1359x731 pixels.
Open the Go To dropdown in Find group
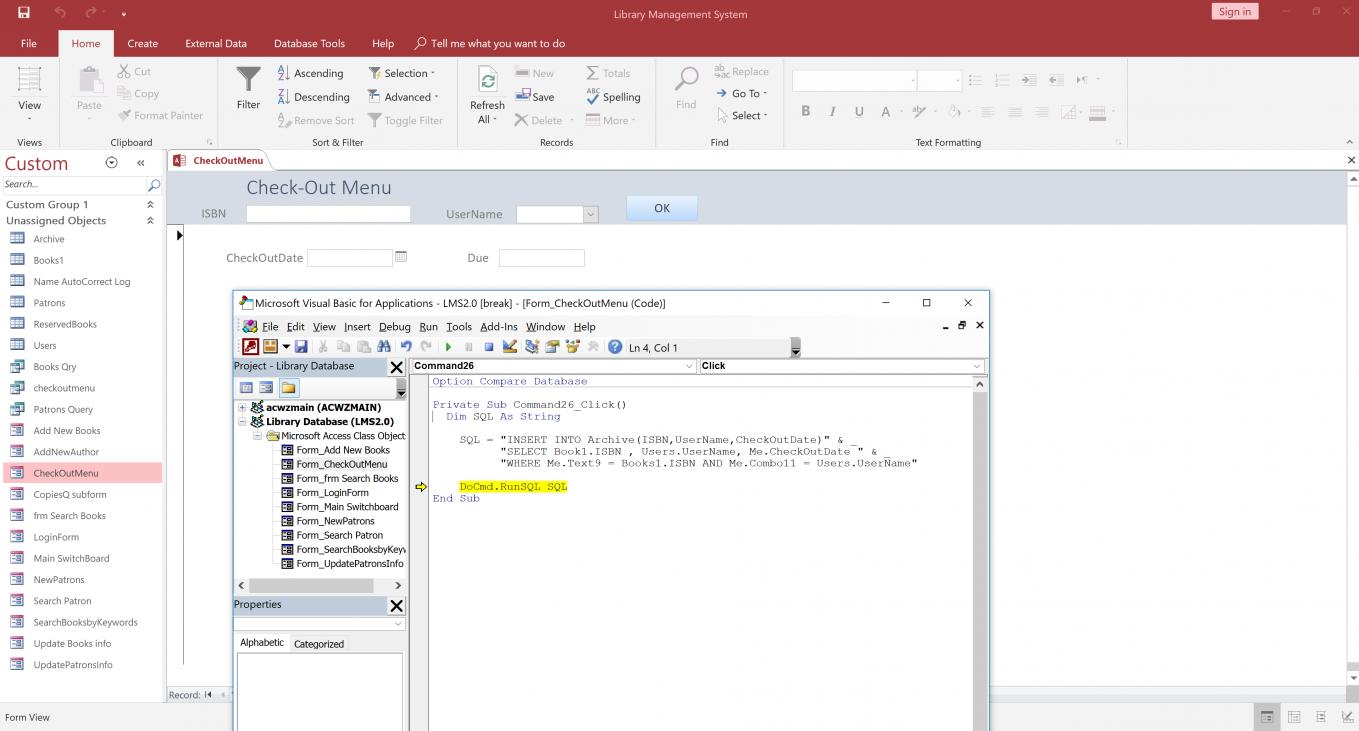pos(765,94)
